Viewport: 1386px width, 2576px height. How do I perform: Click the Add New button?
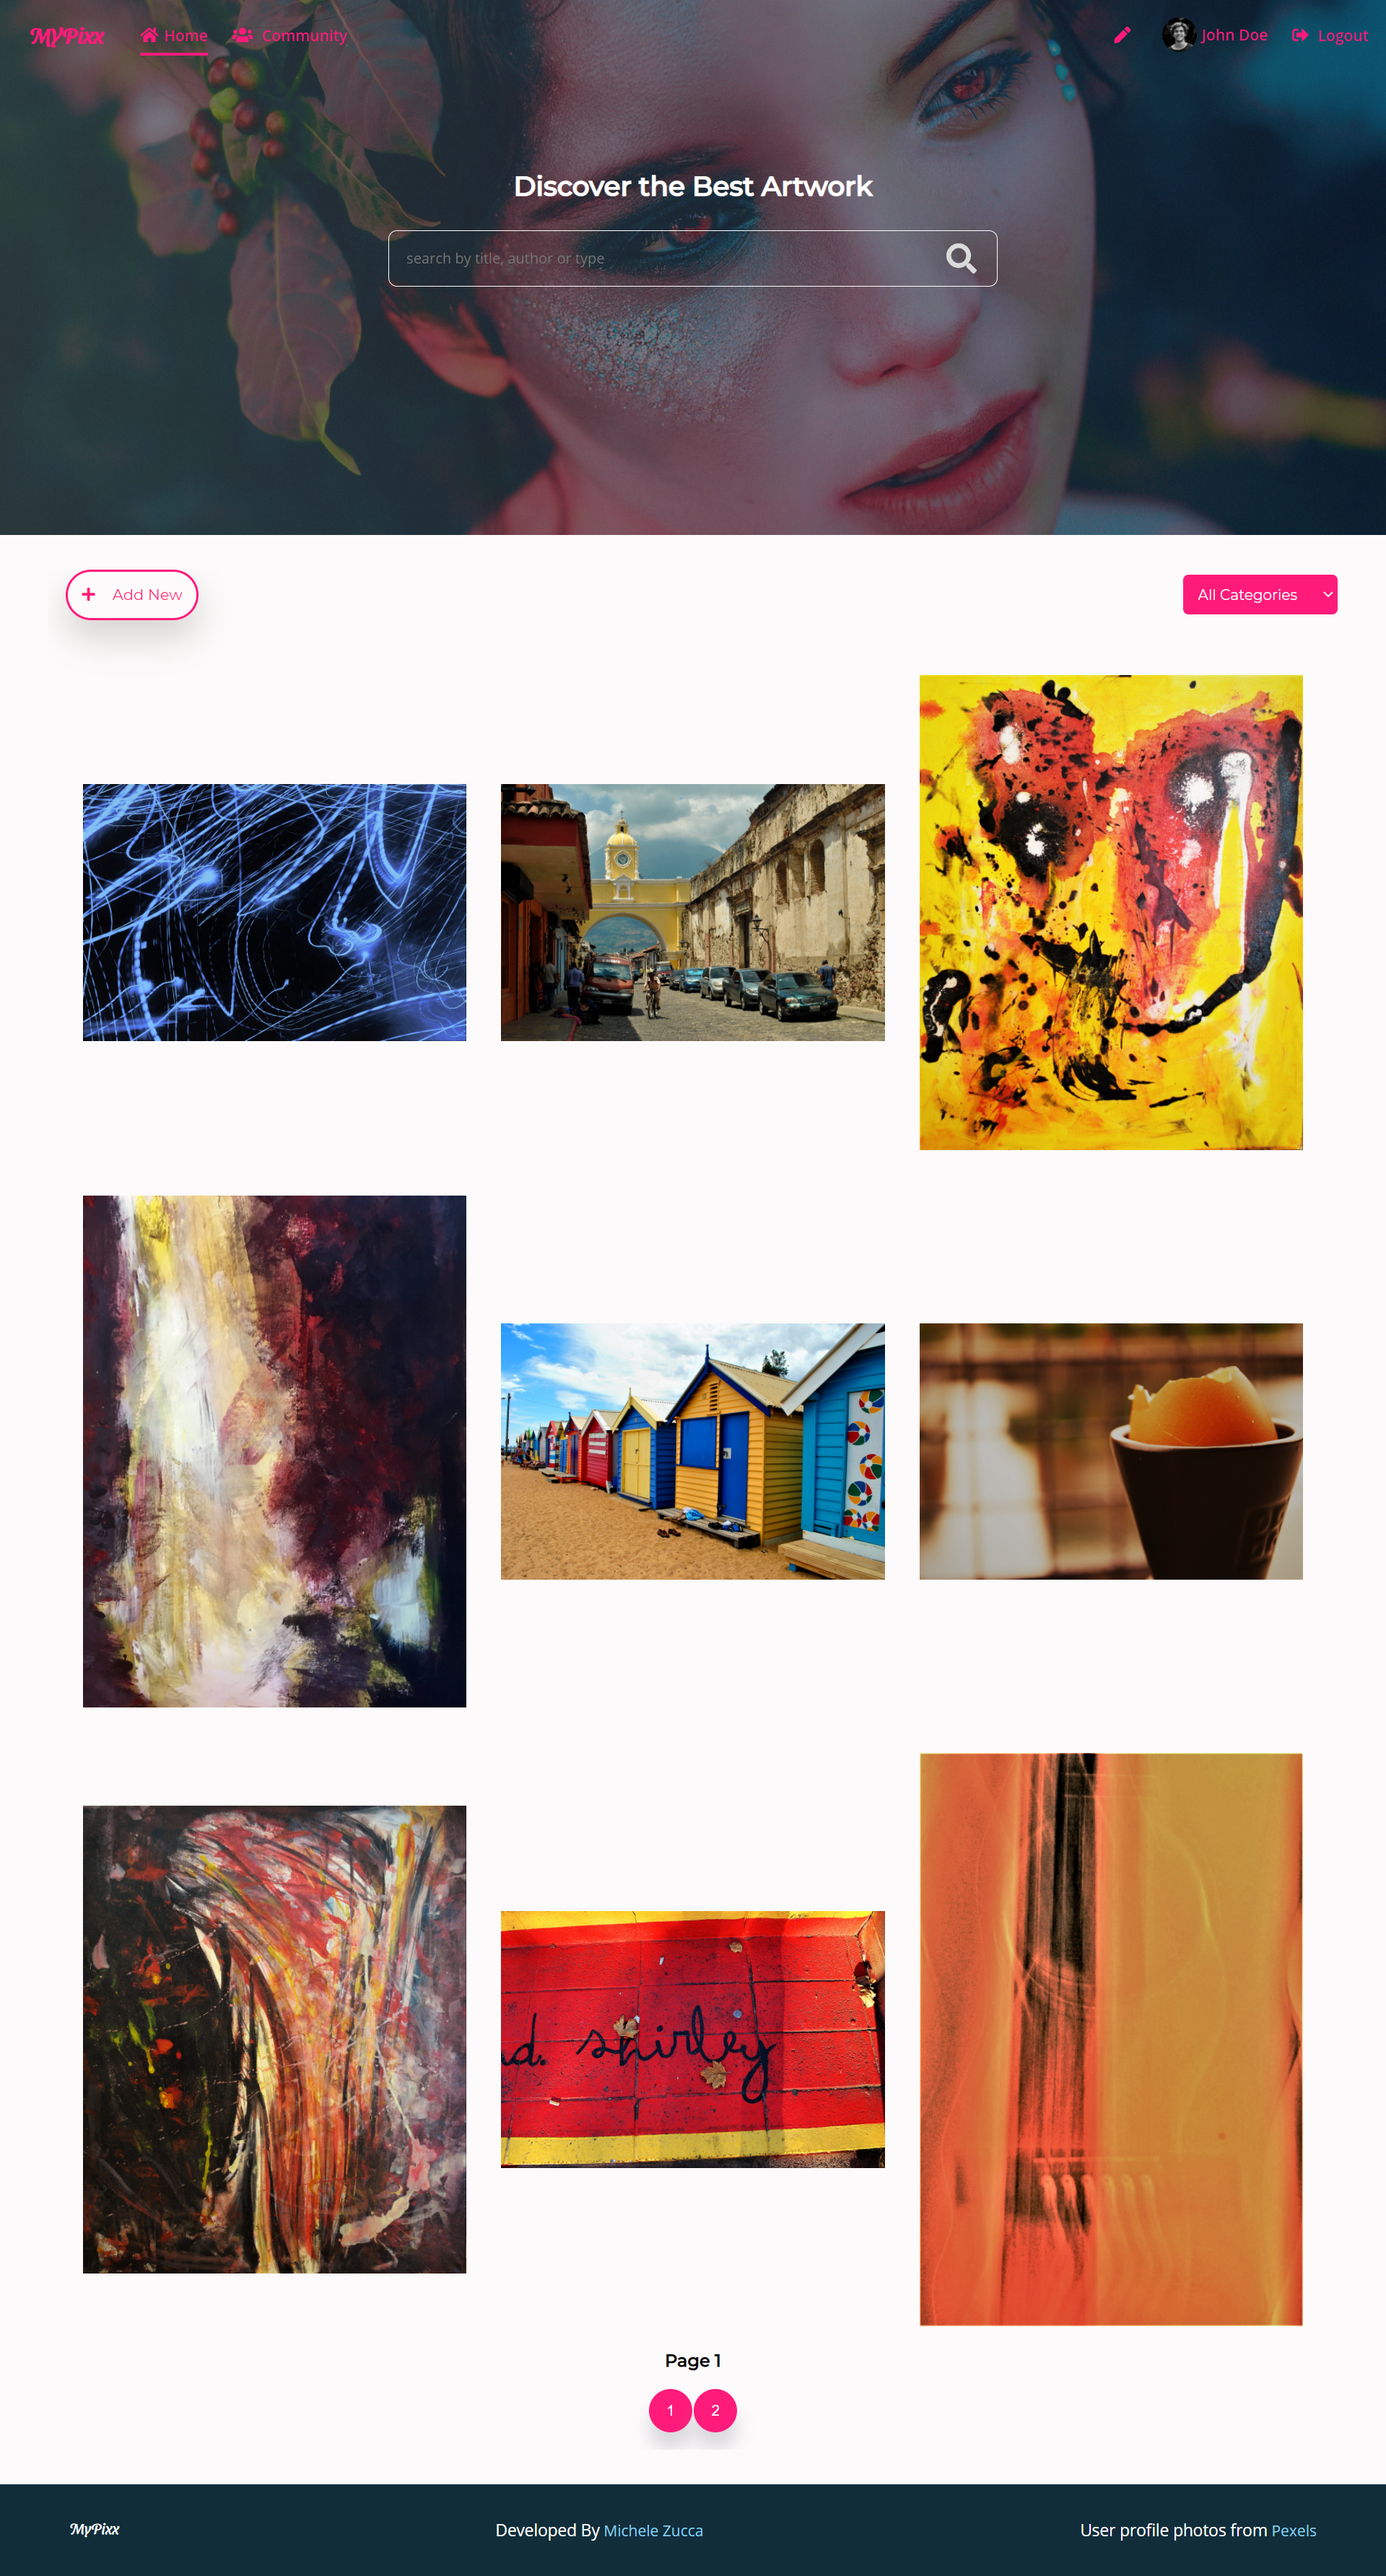point(131,594)
